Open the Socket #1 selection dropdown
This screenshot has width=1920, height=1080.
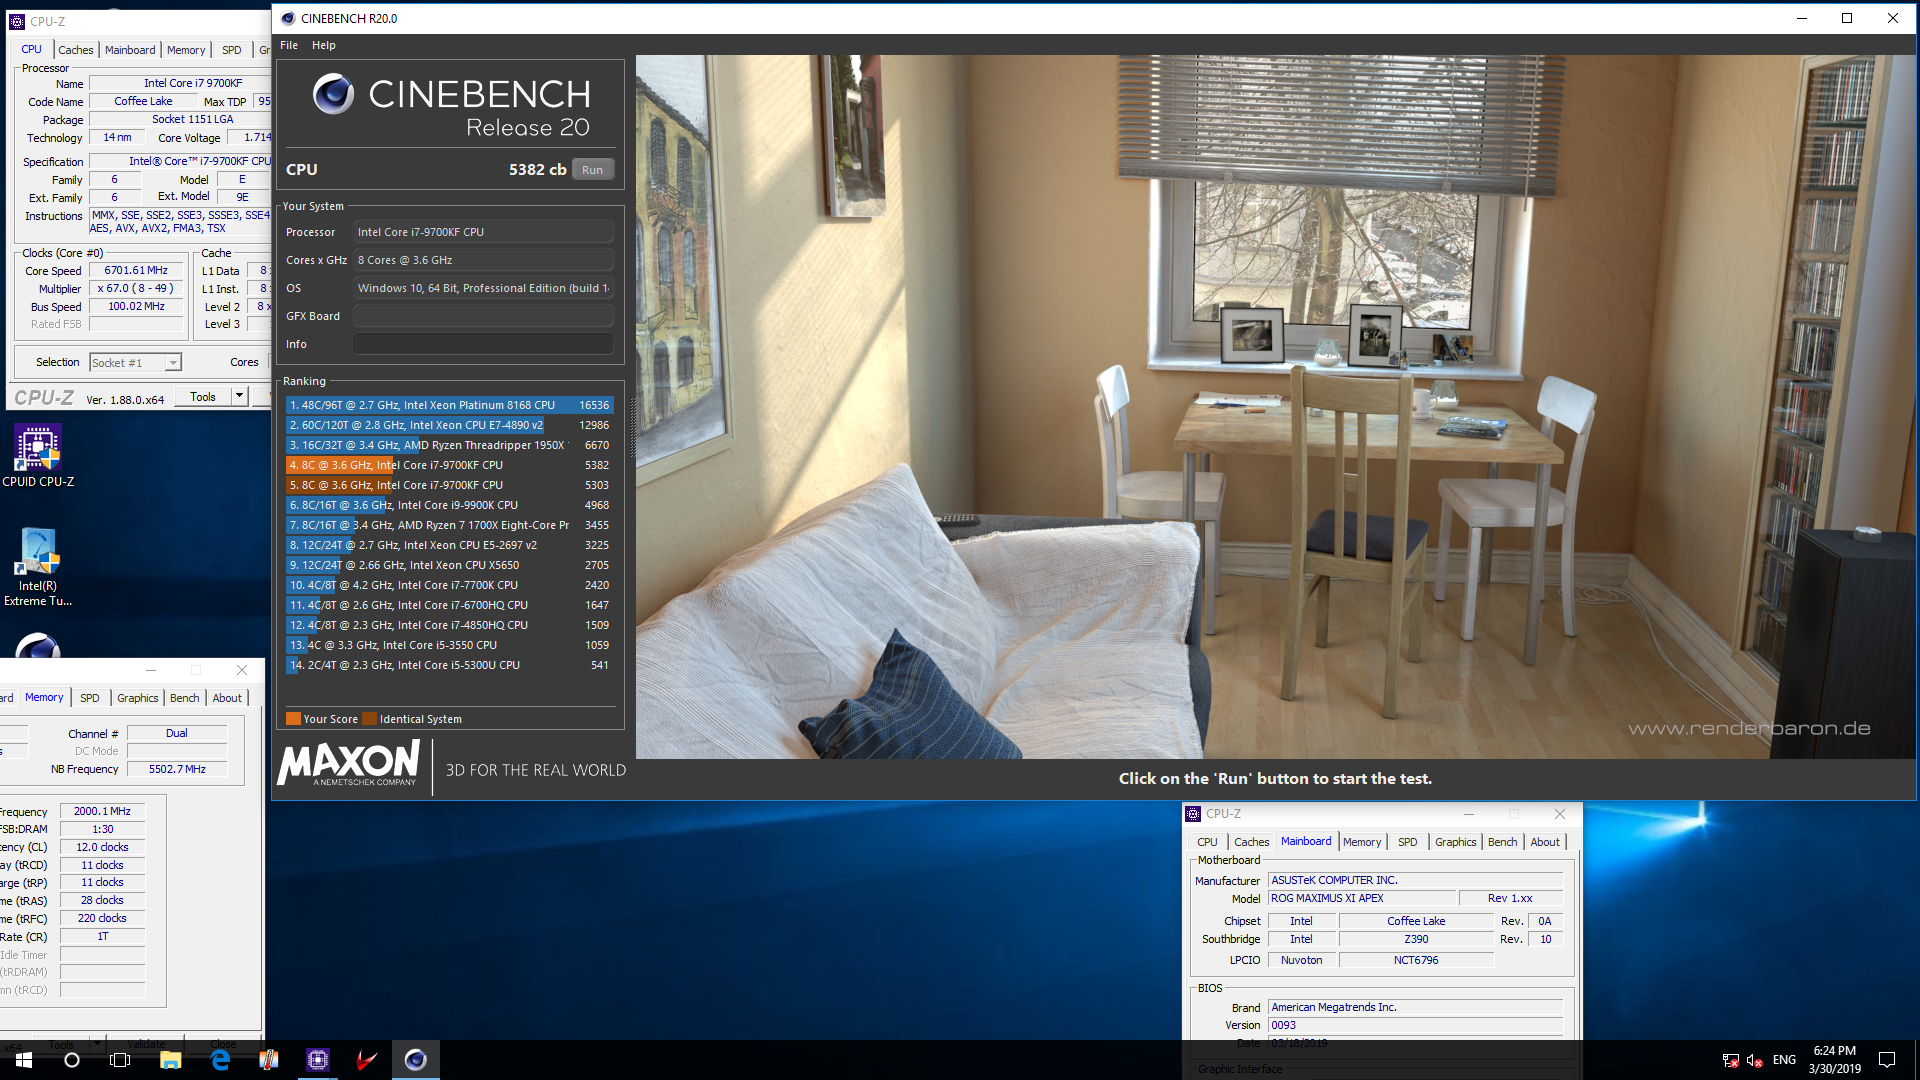[x=135, y=363]
